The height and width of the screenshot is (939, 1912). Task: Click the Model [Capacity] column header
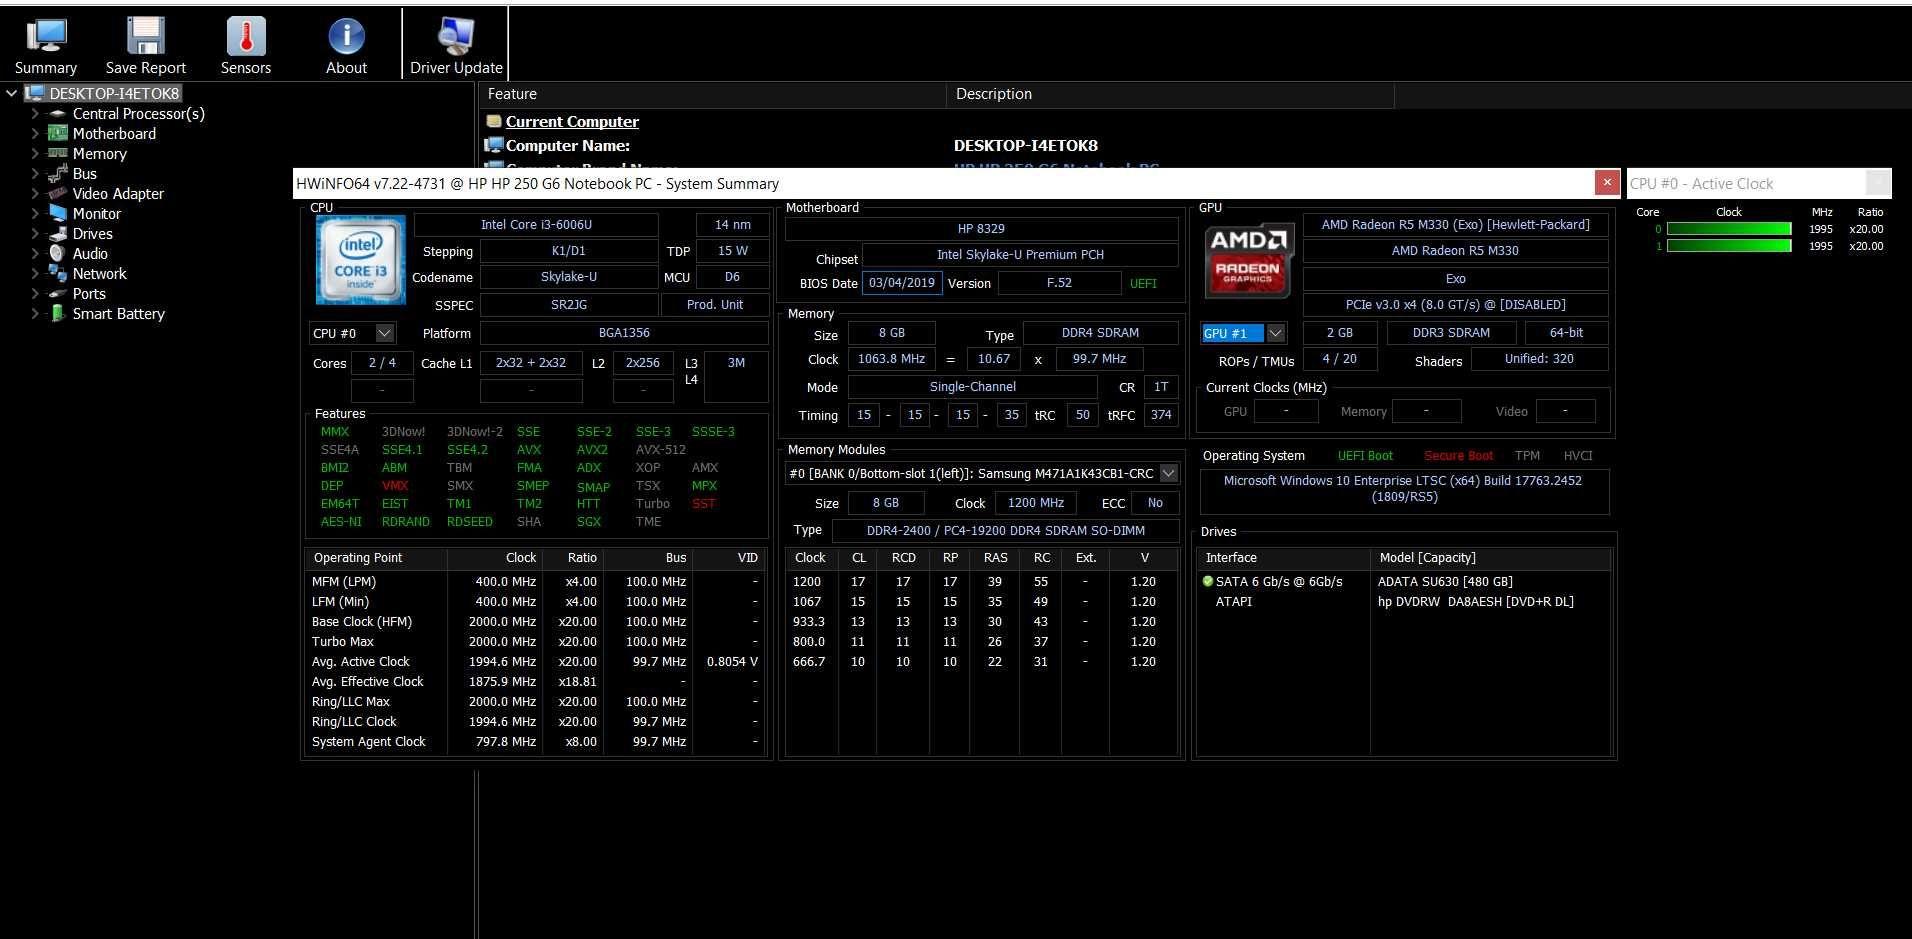pos(1490,558)
